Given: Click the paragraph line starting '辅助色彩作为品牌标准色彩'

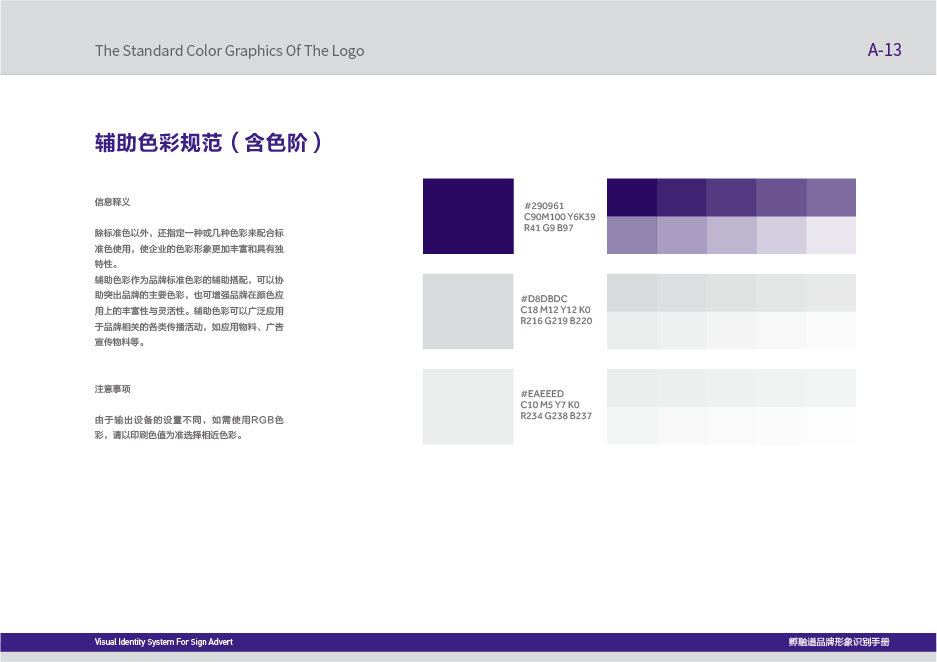Looking at the screenshot, I should point(189,280).
